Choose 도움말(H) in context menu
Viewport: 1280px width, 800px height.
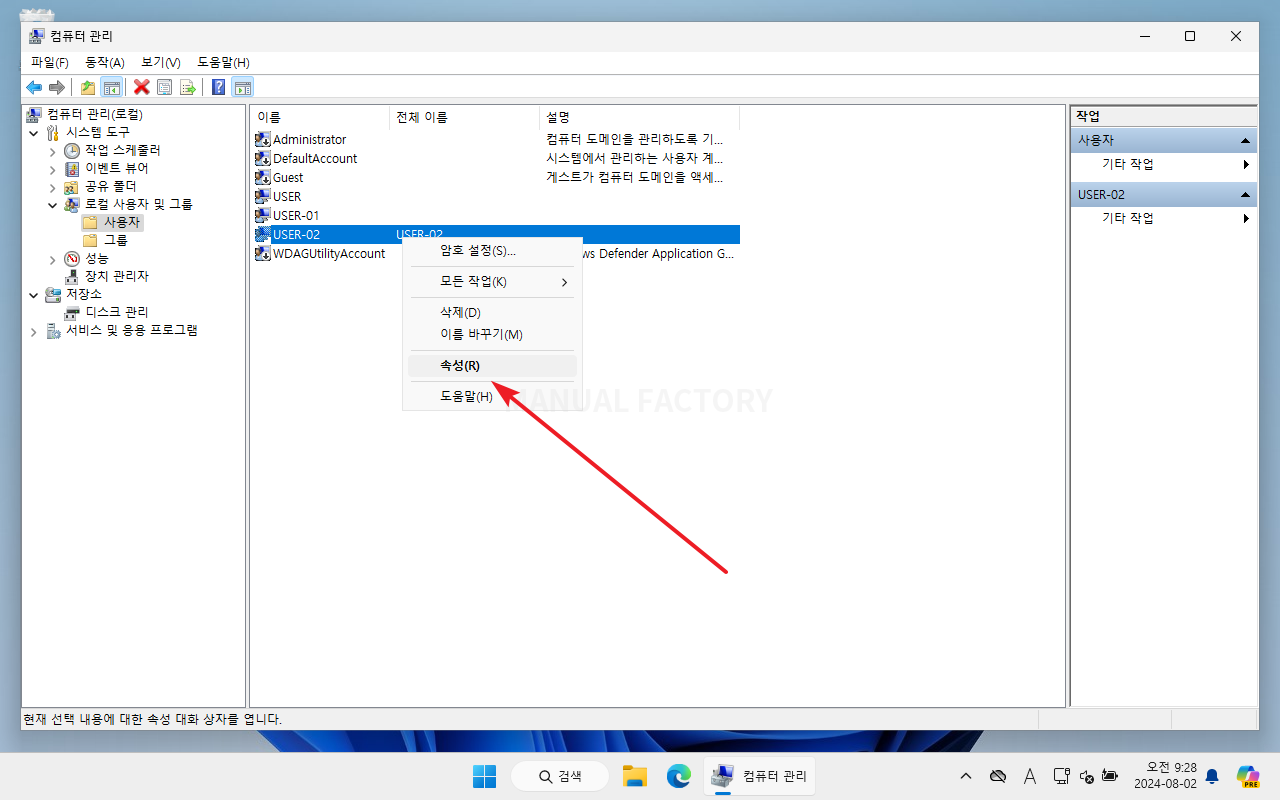click(x=492, y=396)
